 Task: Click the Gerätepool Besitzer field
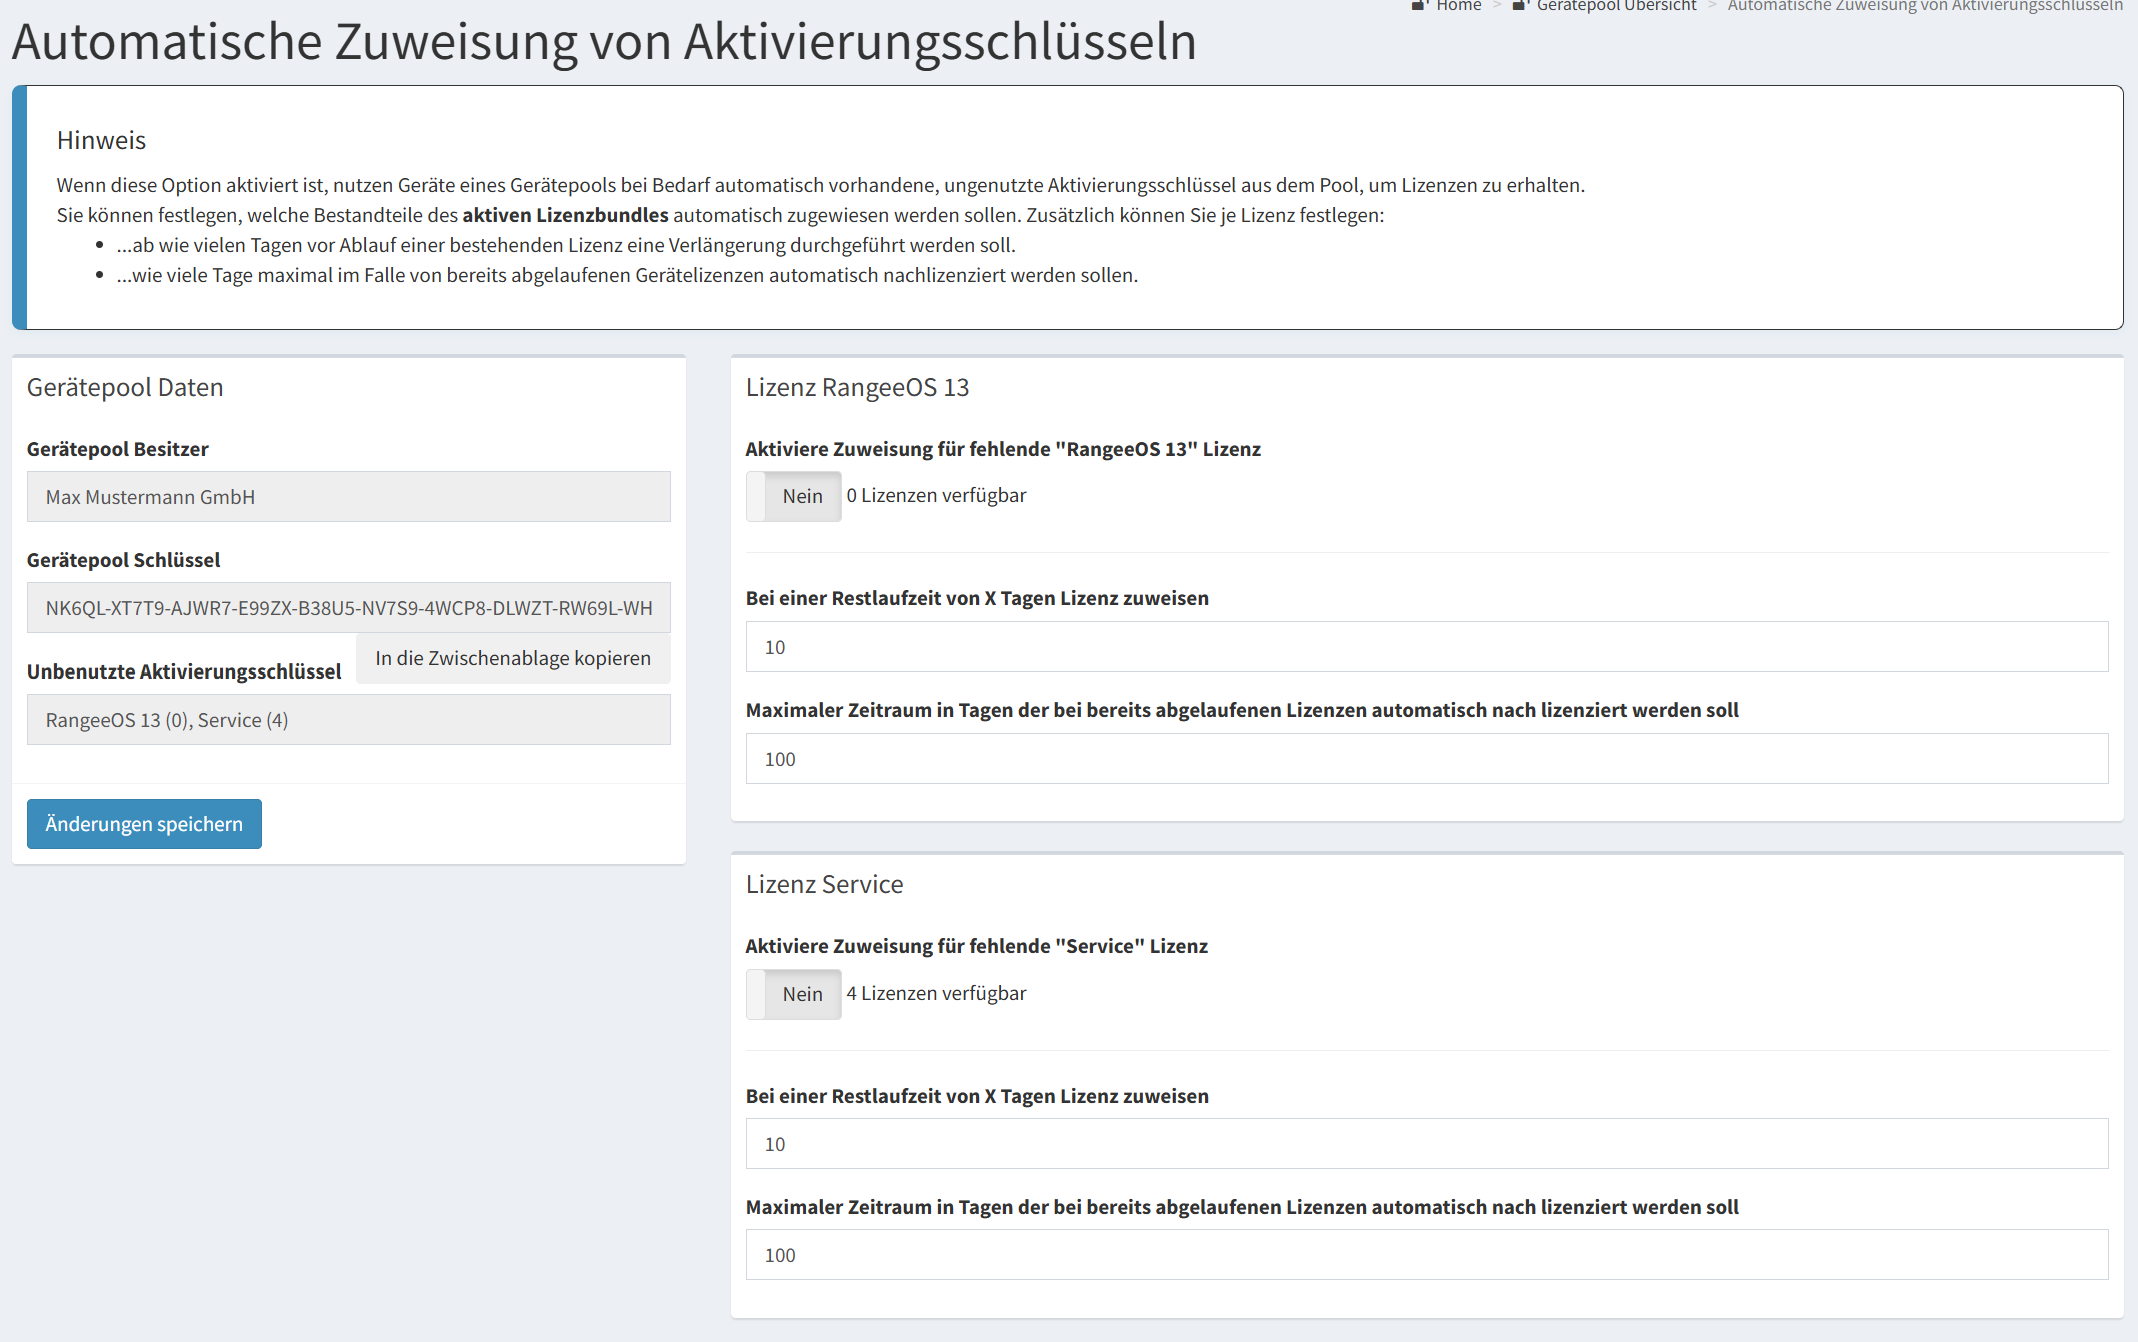pos(348,497)
